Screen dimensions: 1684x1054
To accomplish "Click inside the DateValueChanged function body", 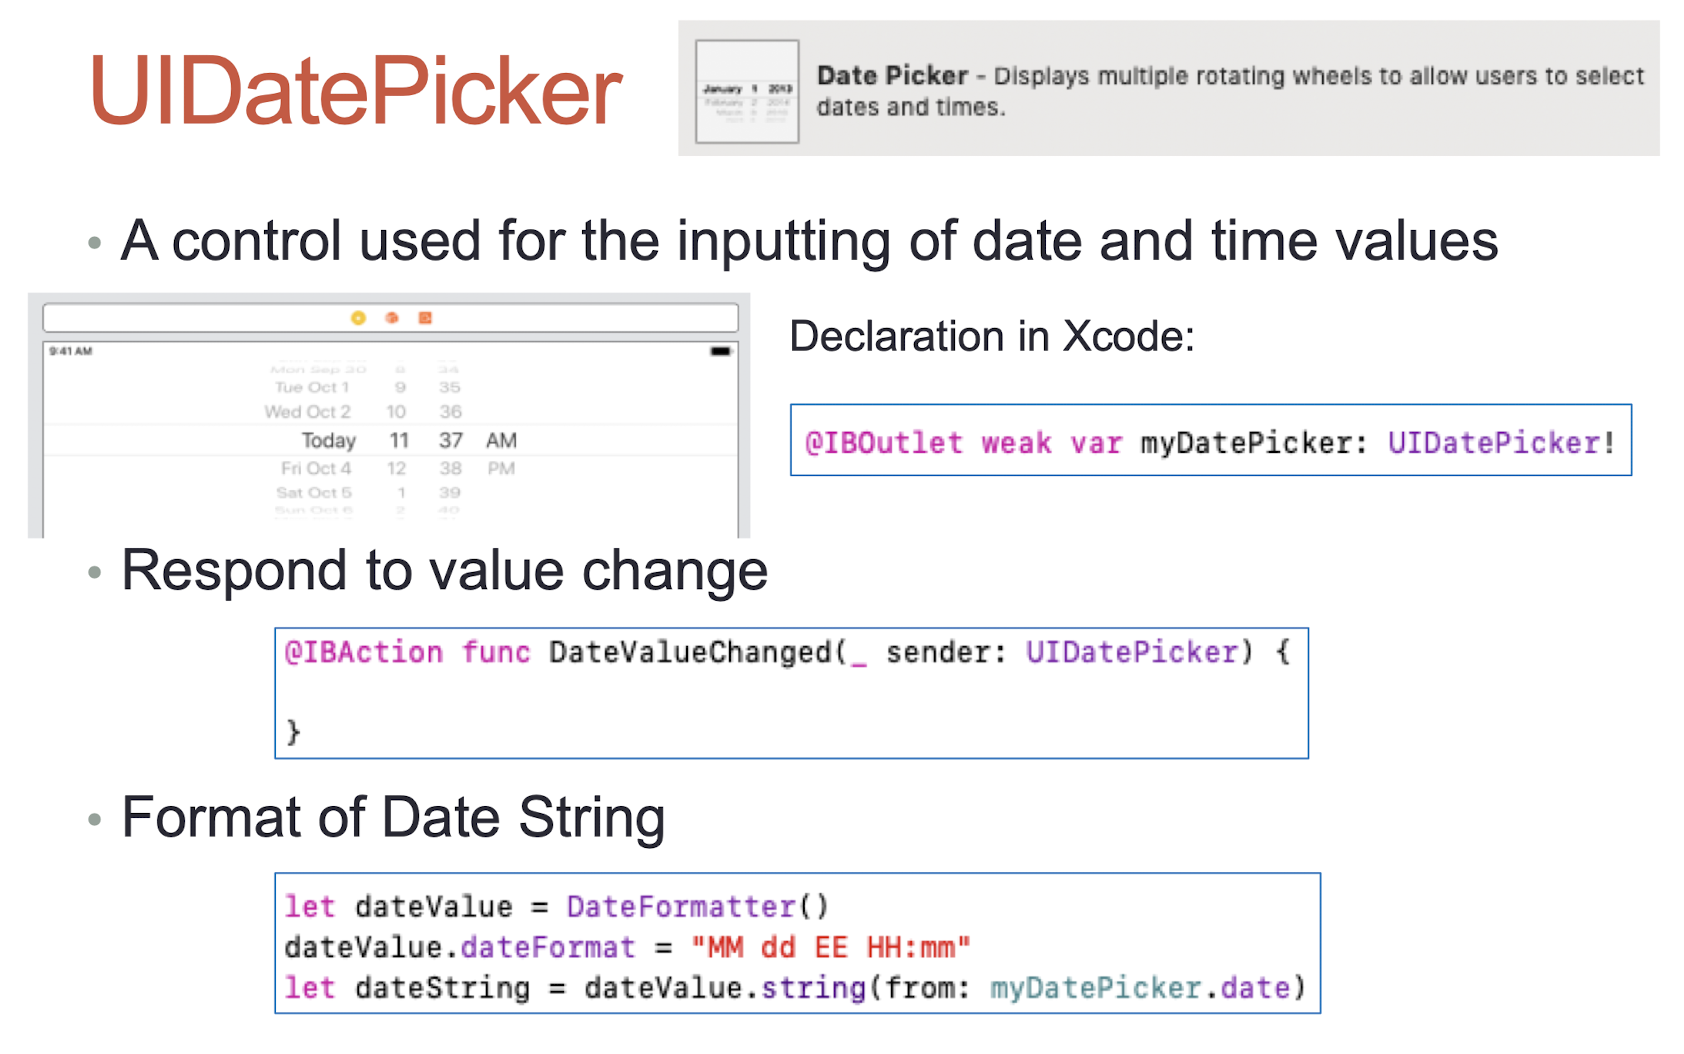I will (x=790, y=693).
